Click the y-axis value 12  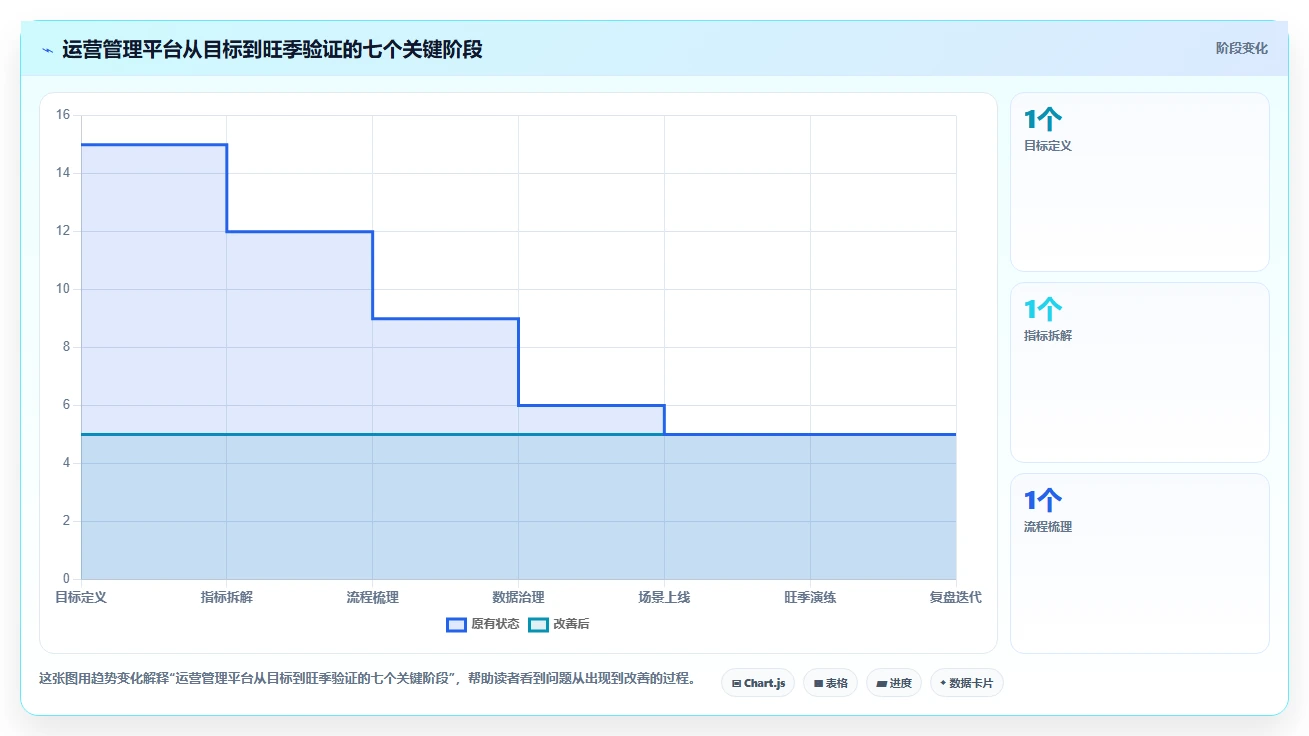click(63, 231)
